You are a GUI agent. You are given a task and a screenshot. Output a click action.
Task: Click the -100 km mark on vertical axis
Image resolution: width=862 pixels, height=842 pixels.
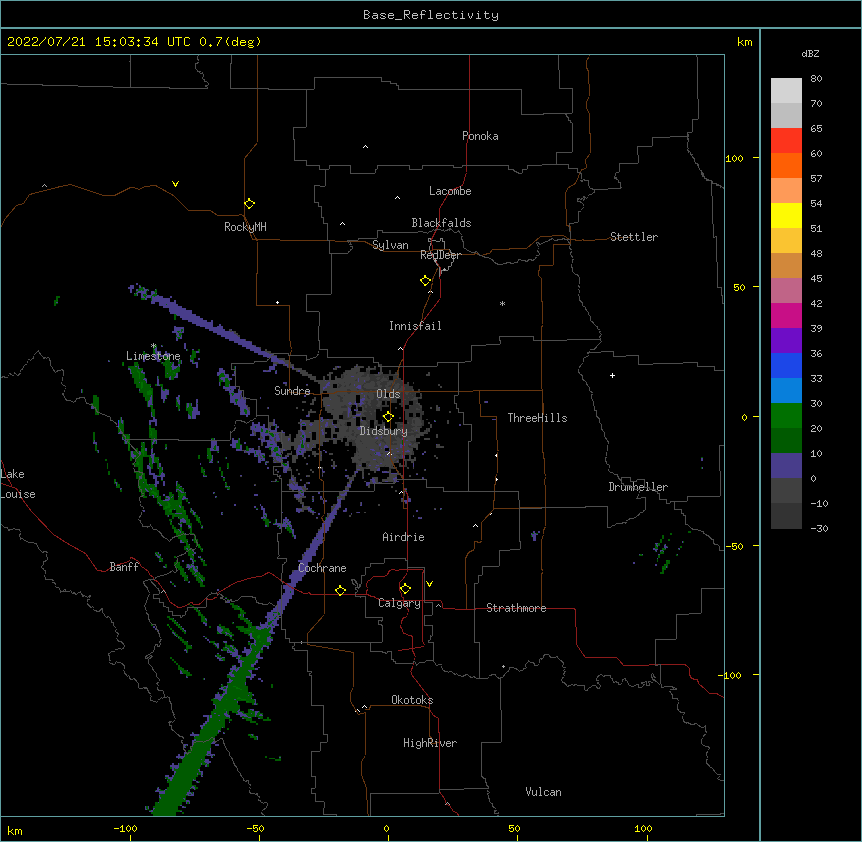click(x=731, y=675)
